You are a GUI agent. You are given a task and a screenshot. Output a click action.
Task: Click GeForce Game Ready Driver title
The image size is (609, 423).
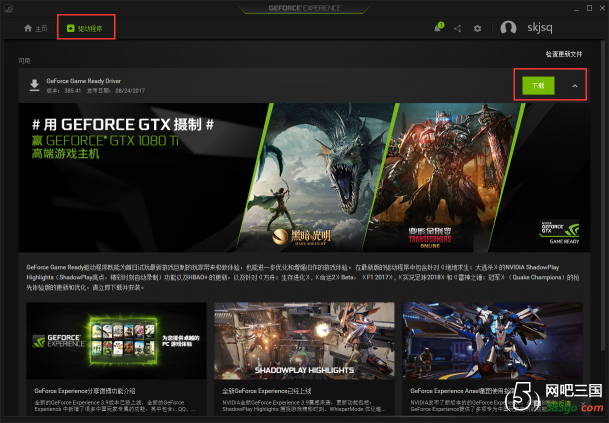(84, 81)
